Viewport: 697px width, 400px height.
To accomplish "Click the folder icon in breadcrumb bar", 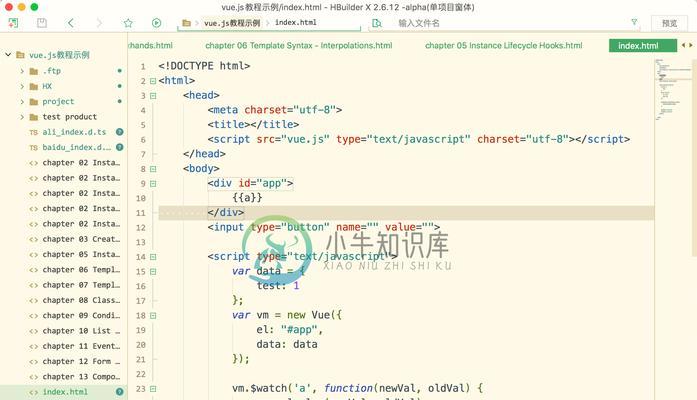I will pos(186,23).
